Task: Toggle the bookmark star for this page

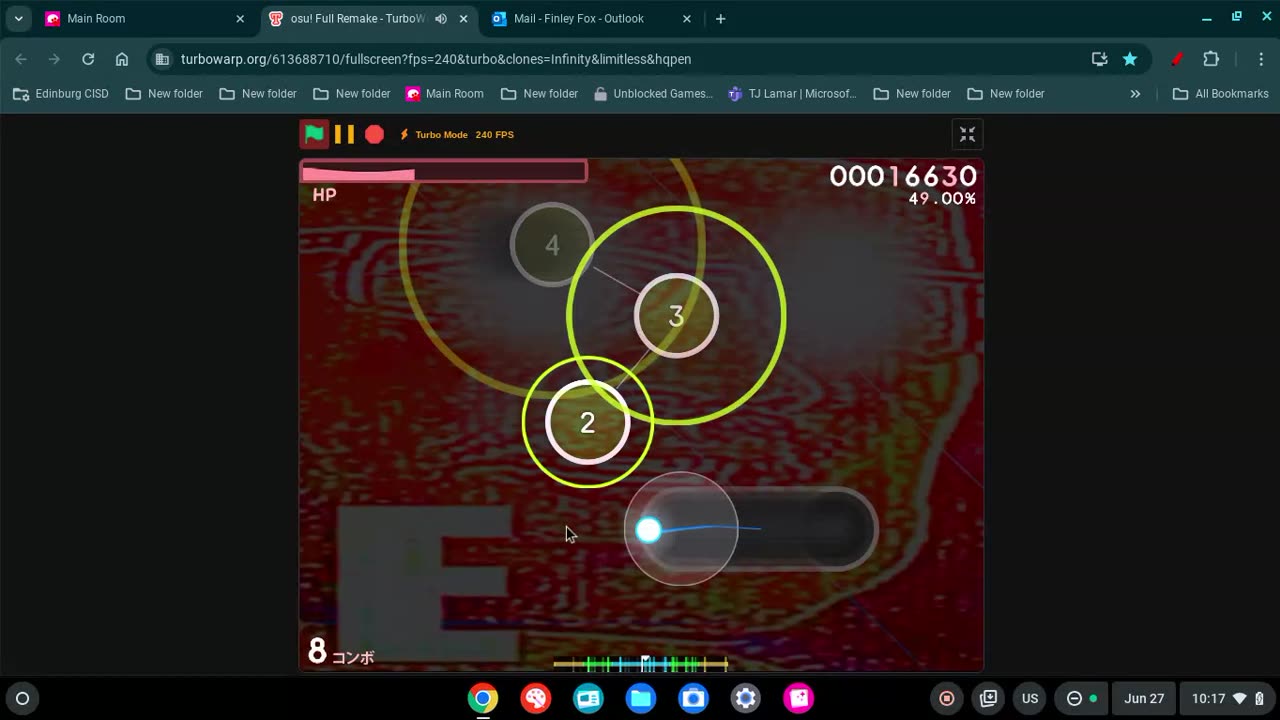Action: (x=1130, y=59)
